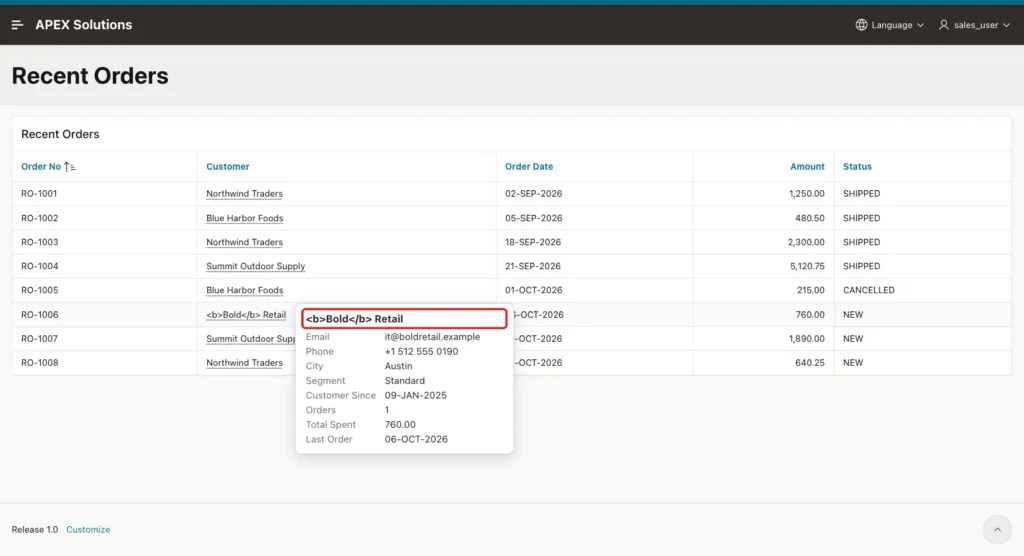
Task: Expand the Language dropdown
Action: [890, 25]
